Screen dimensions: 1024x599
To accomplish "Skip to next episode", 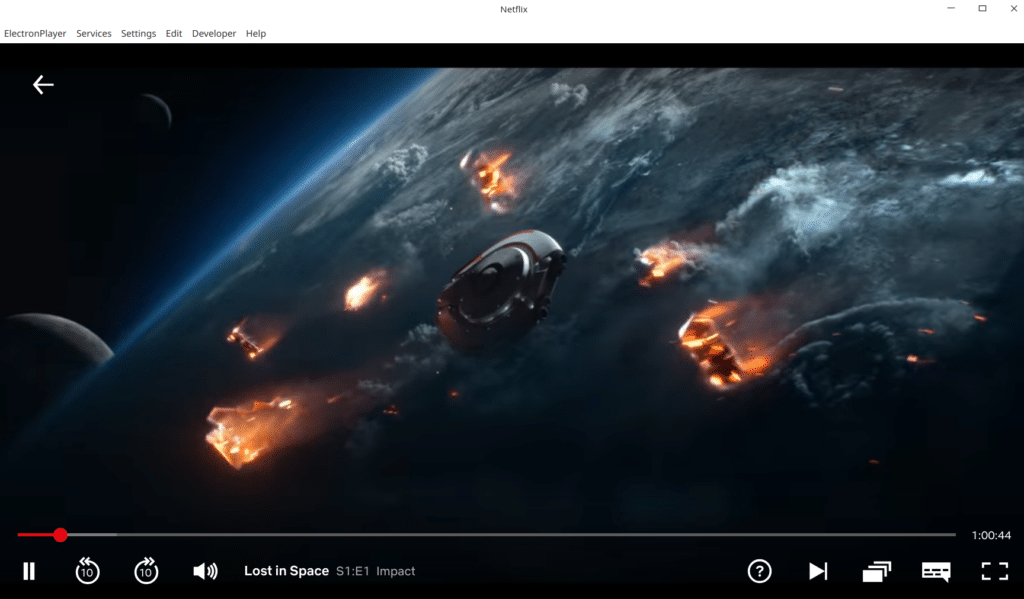I will point(818,571).
